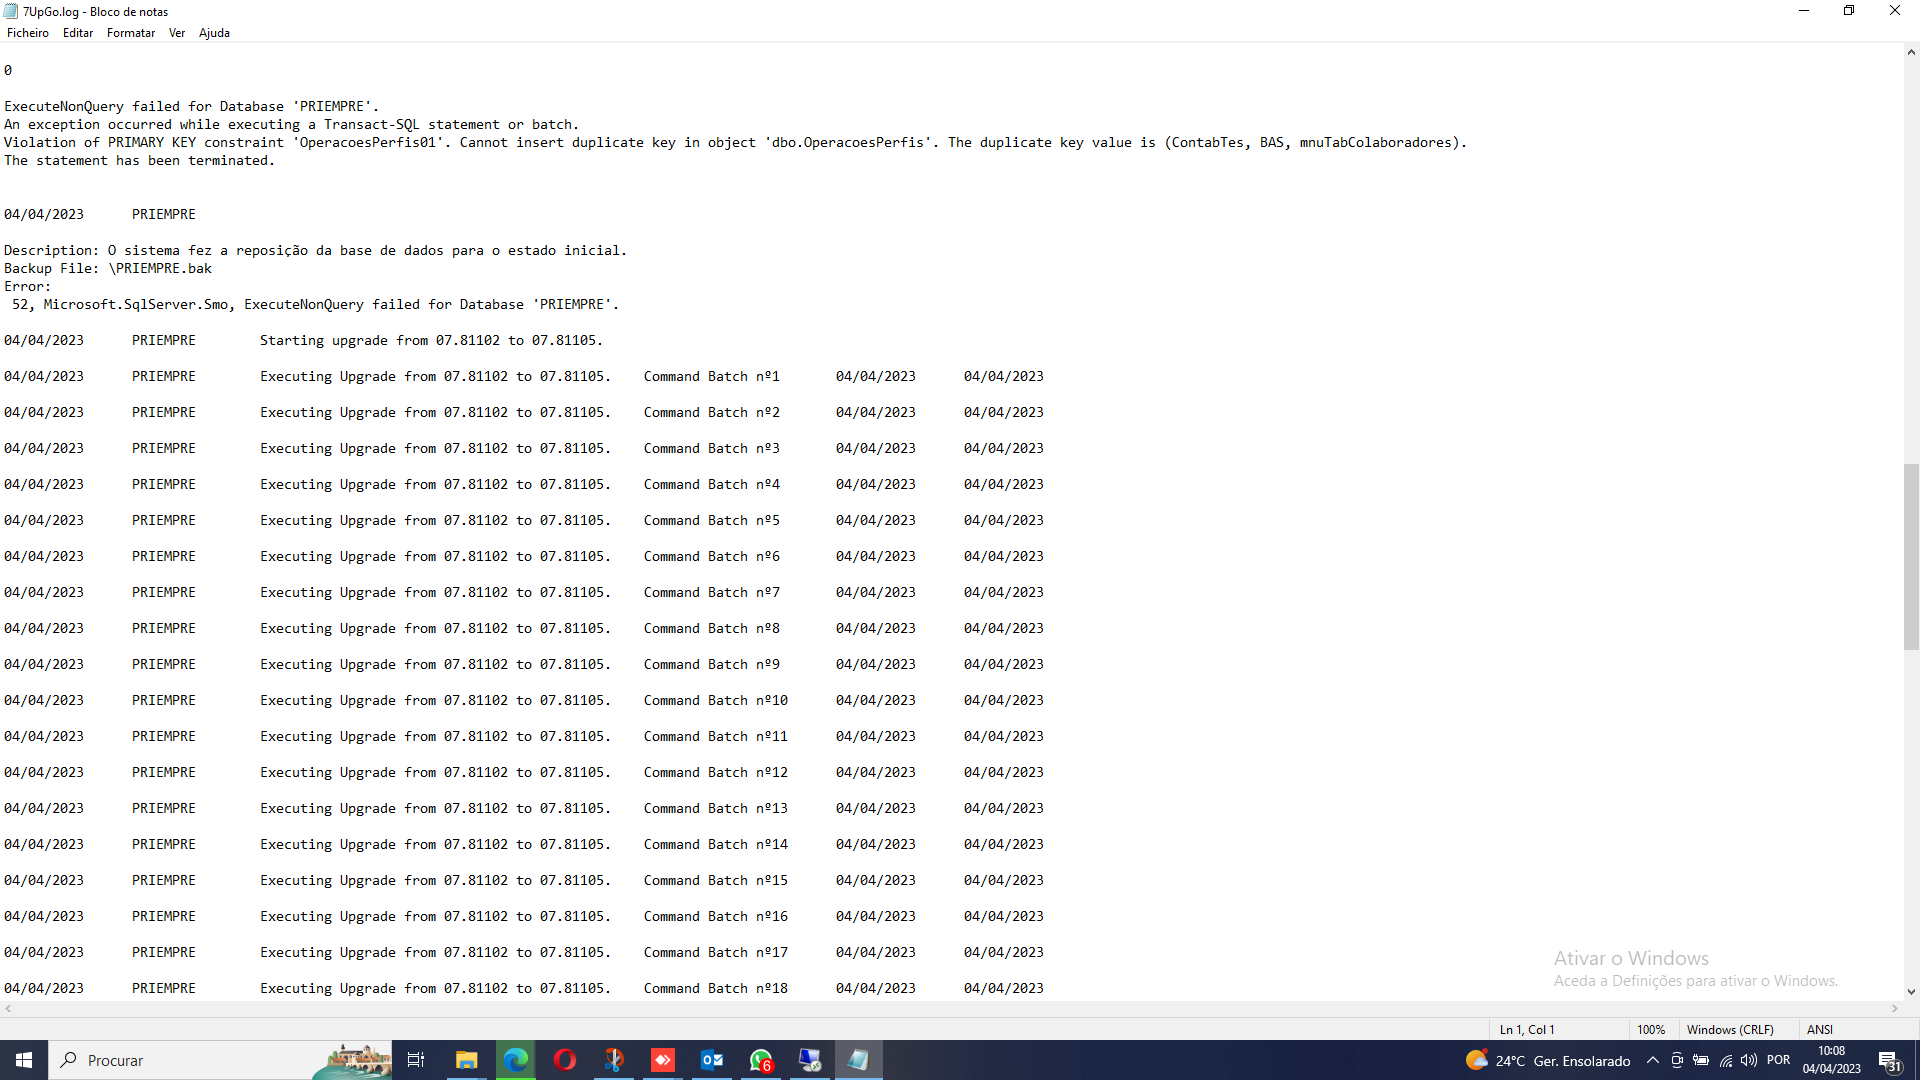Click the volume speaker tray icon
This screenshot has width=1920, height=1080.
pyautogui.click(x=1749, y=1060)
